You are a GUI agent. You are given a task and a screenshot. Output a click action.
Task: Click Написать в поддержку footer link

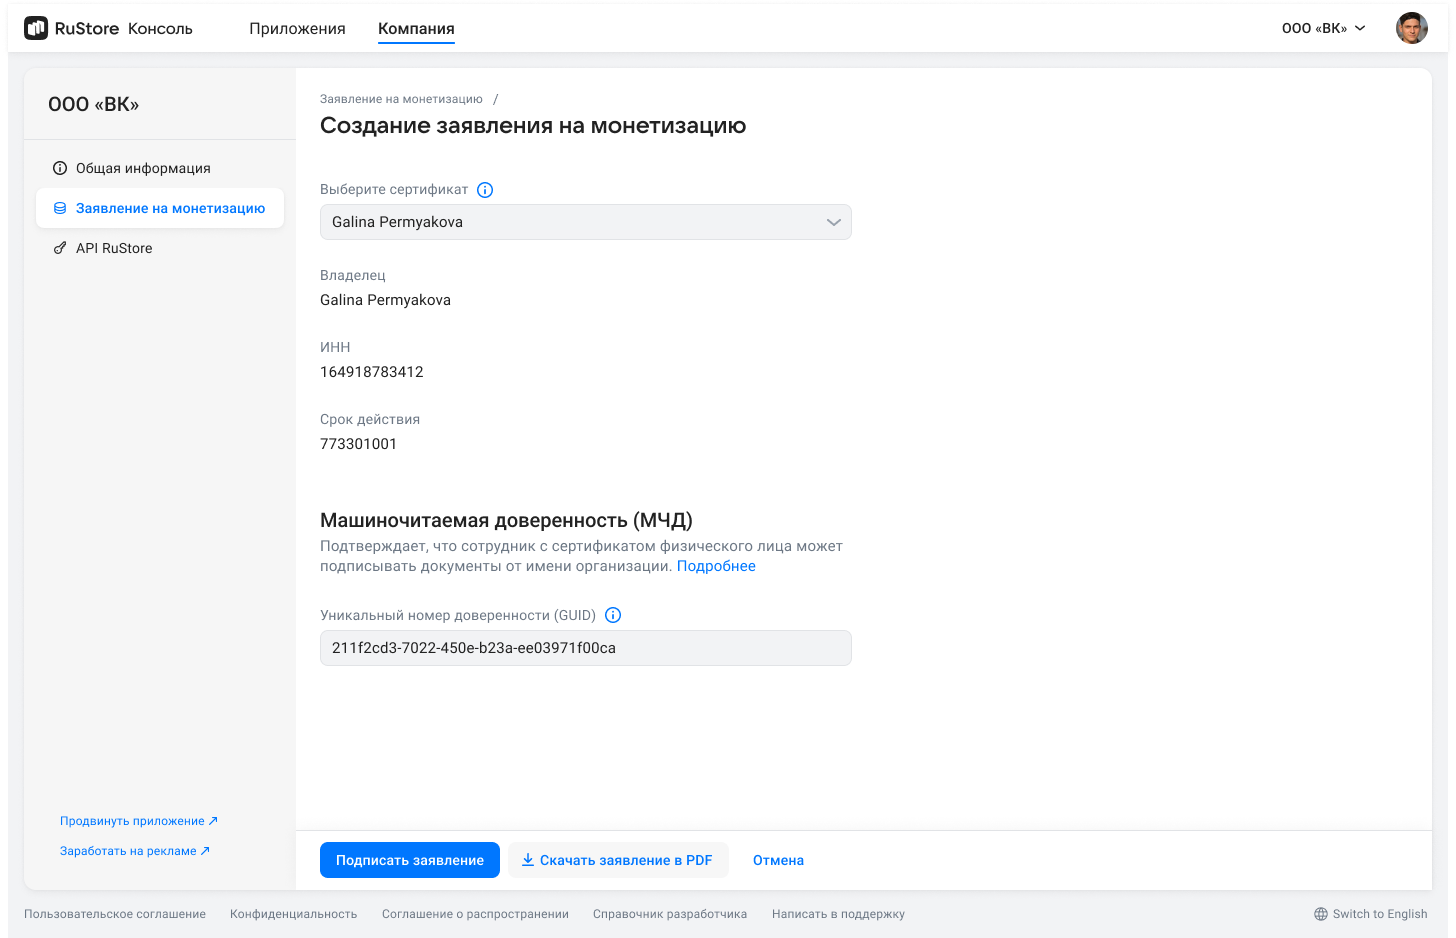click(838, 914)
